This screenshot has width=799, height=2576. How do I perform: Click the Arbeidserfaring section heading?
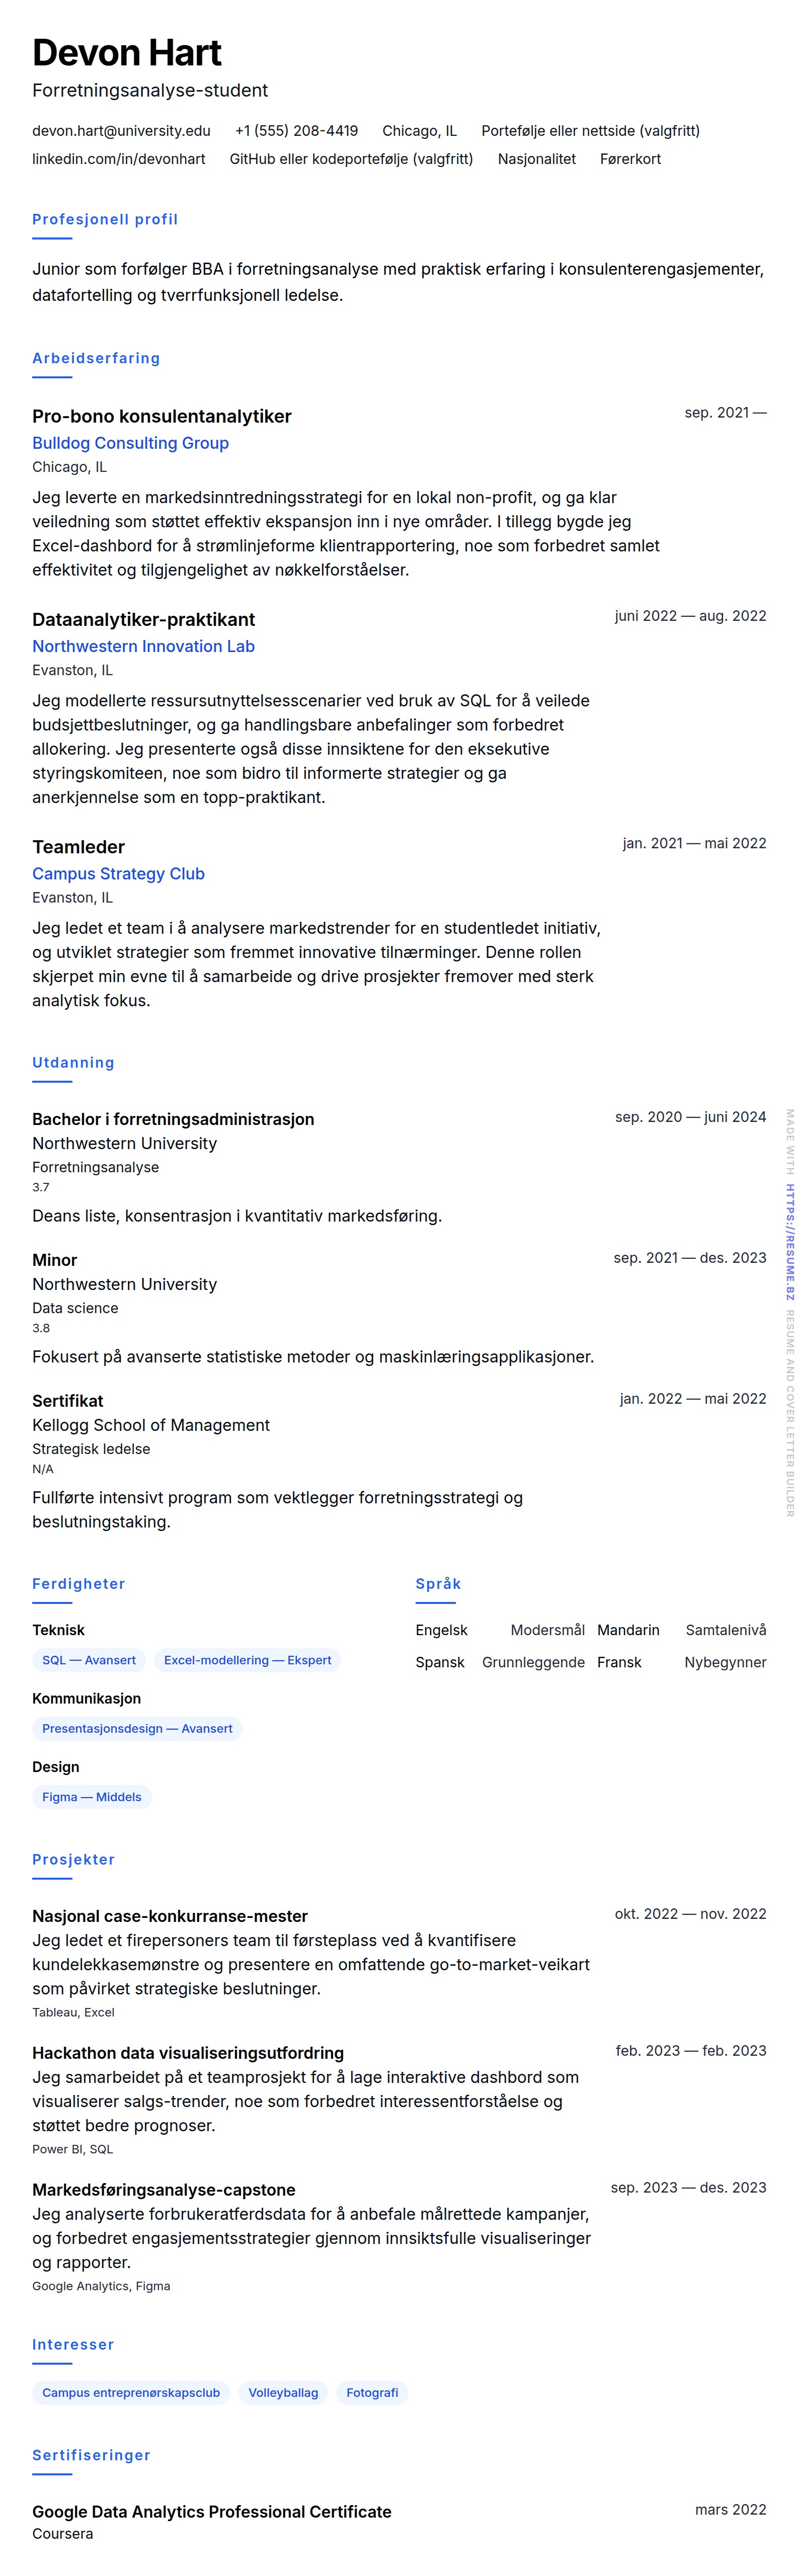(x=96, y=358)
